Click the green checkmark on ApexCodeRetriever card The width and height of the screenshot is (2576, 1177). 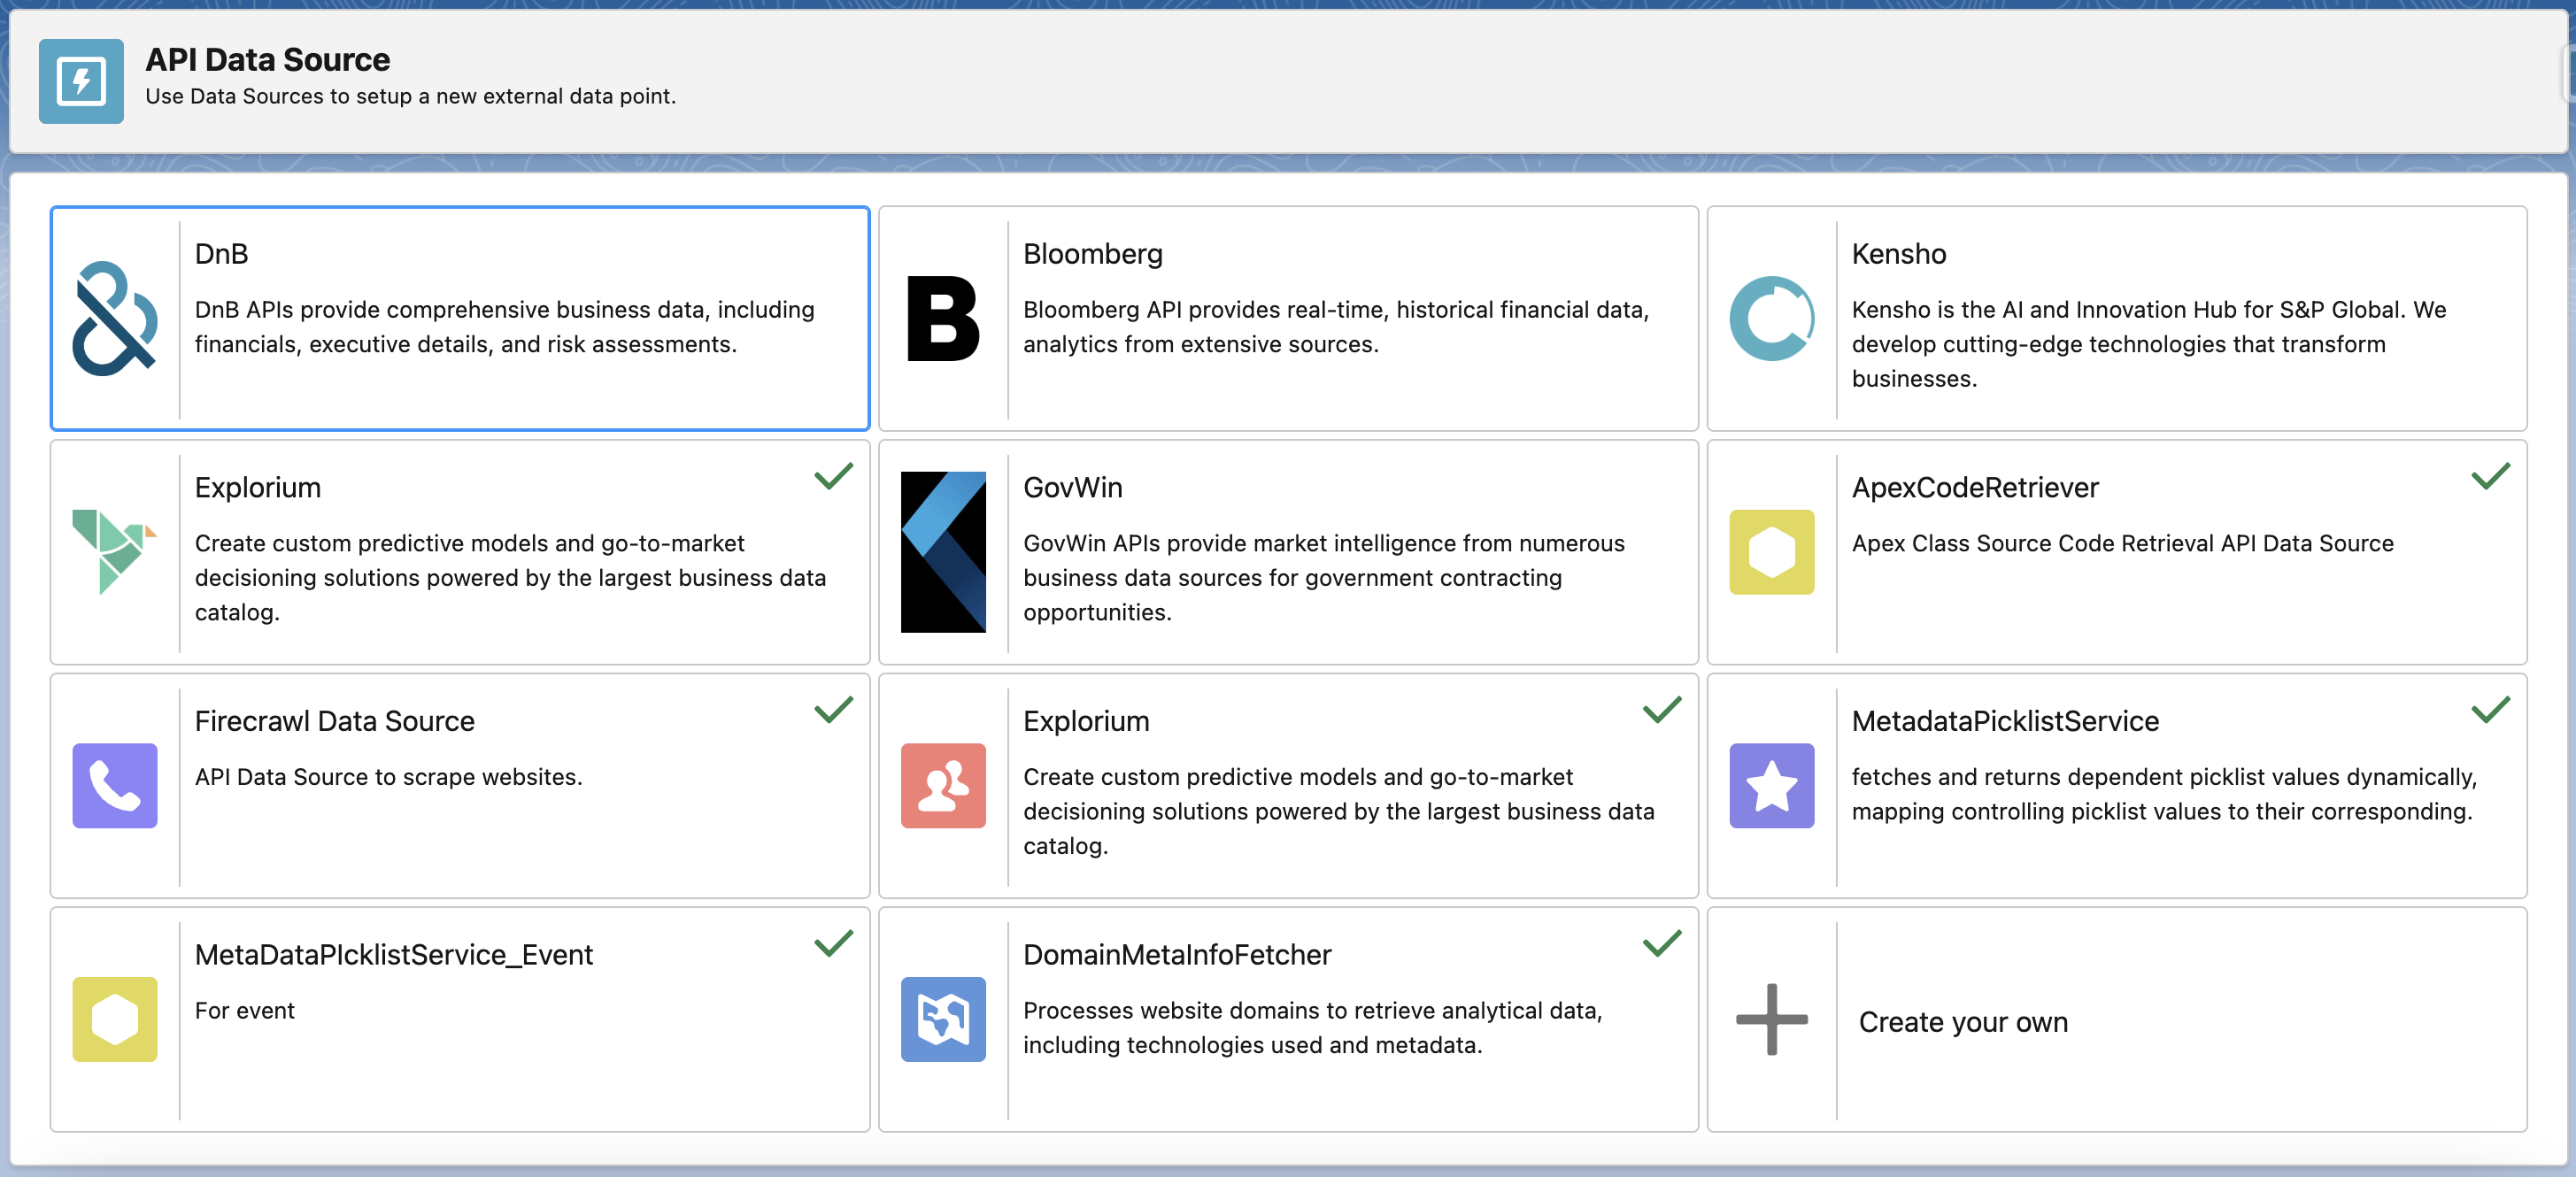click(2490, 476)
